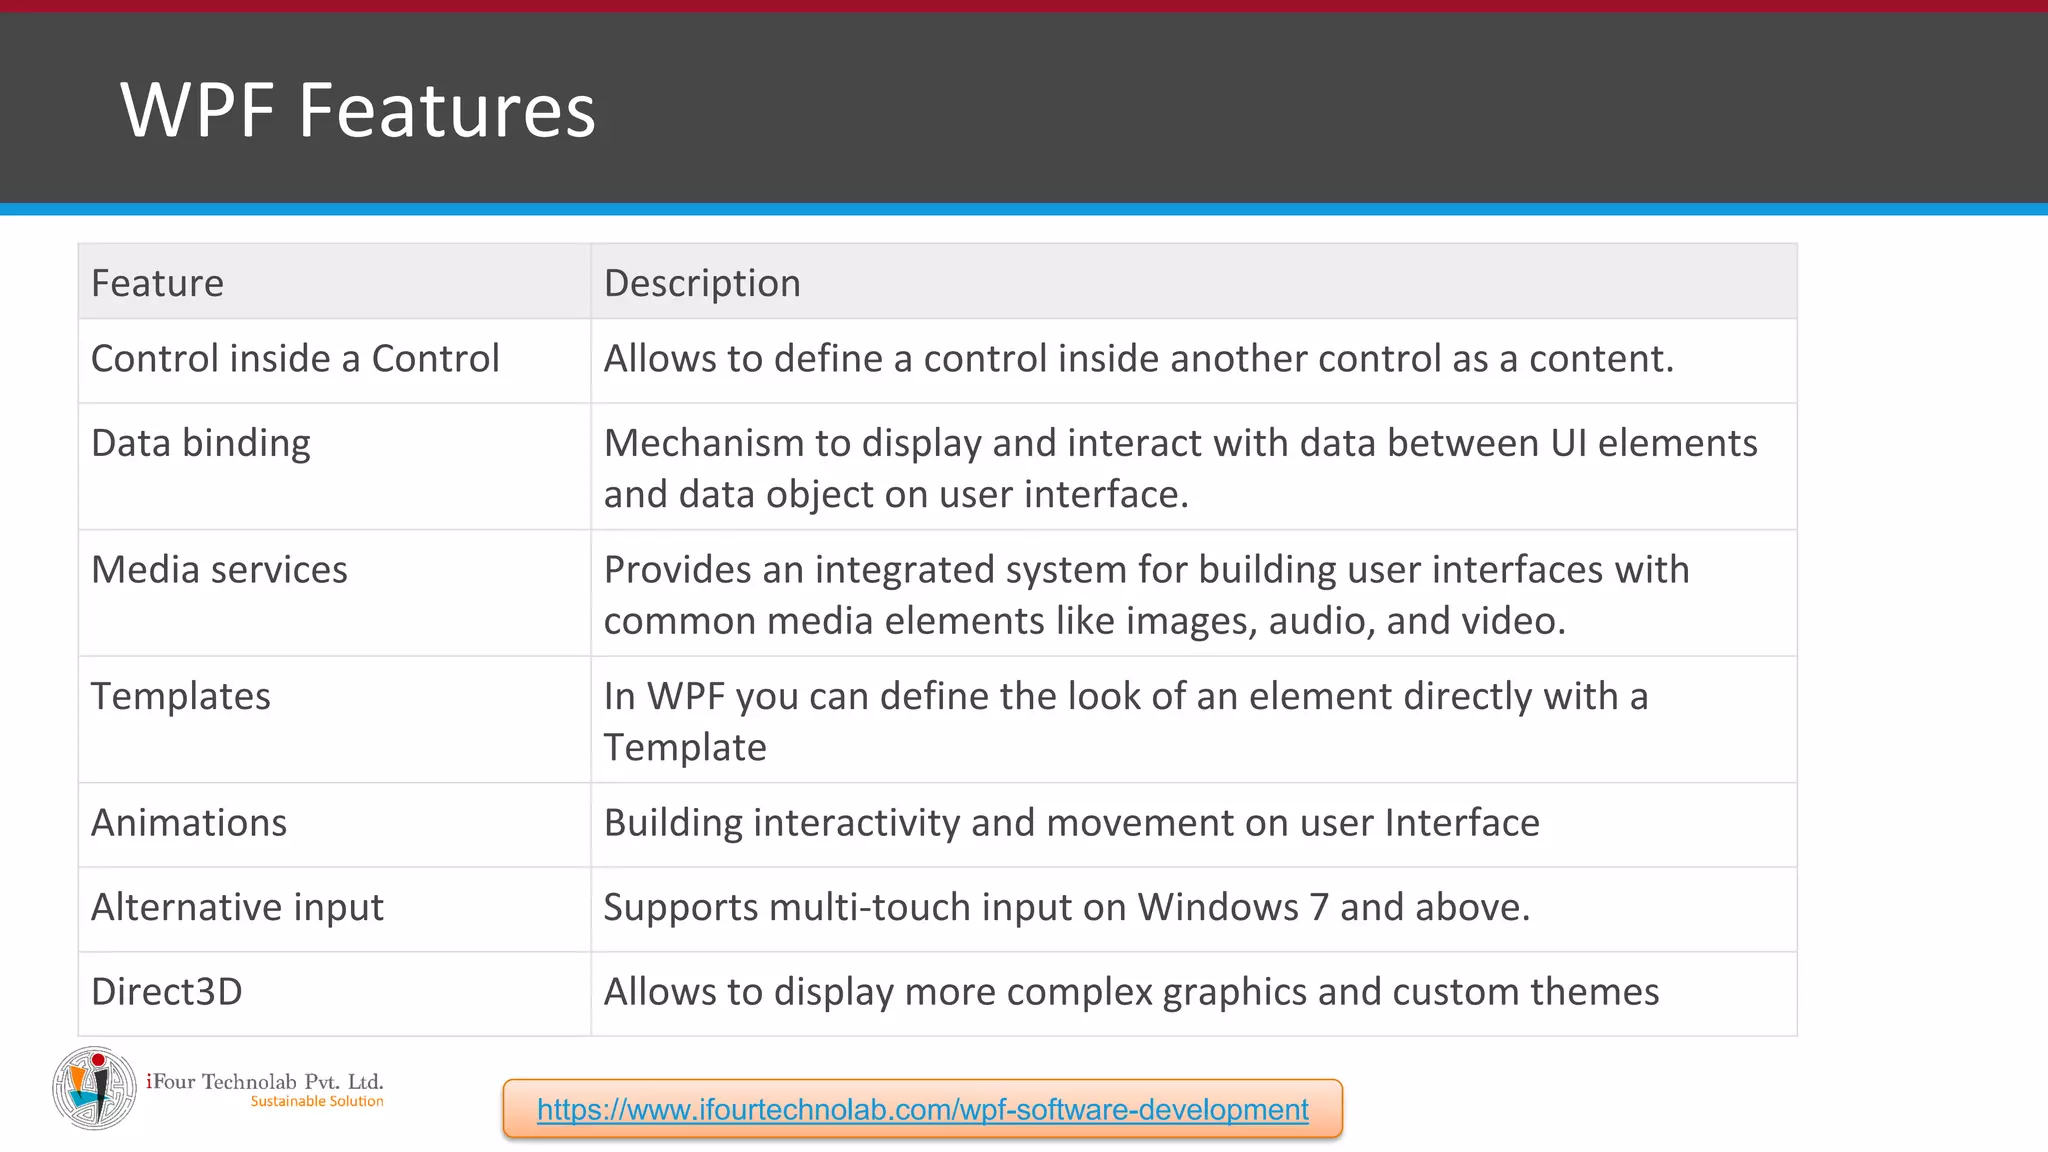Click the iFour Technolab circular logo

coord(94,1088)
